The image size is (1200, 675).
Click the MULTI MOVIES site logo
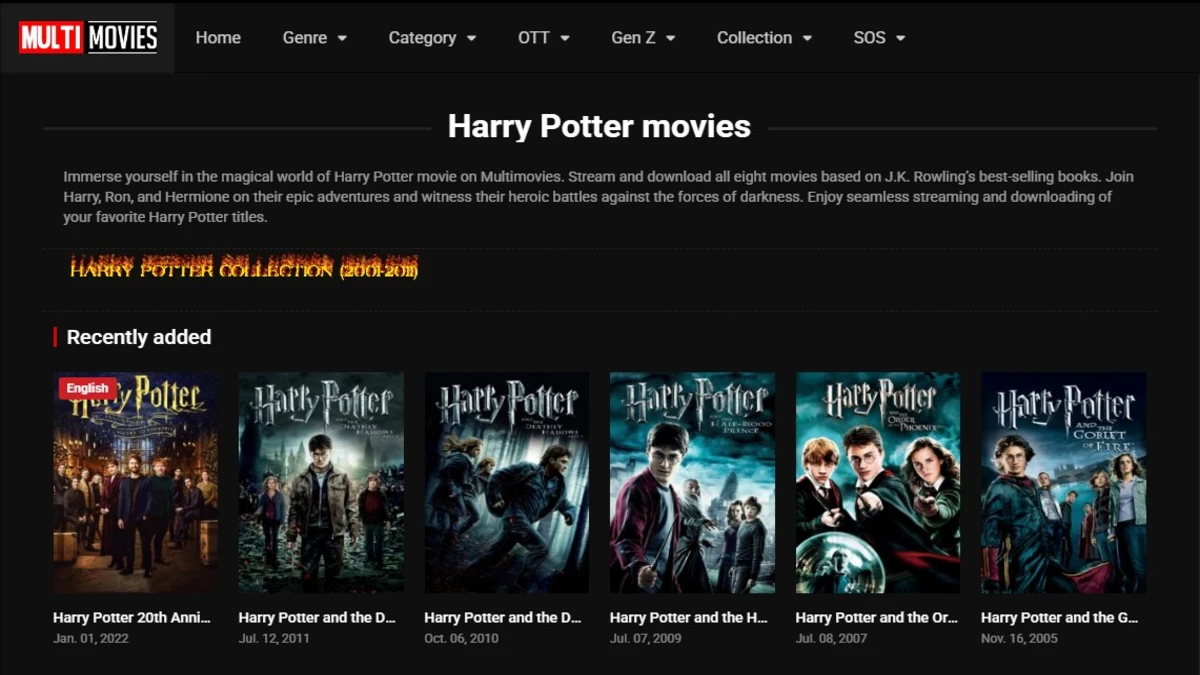87,38
